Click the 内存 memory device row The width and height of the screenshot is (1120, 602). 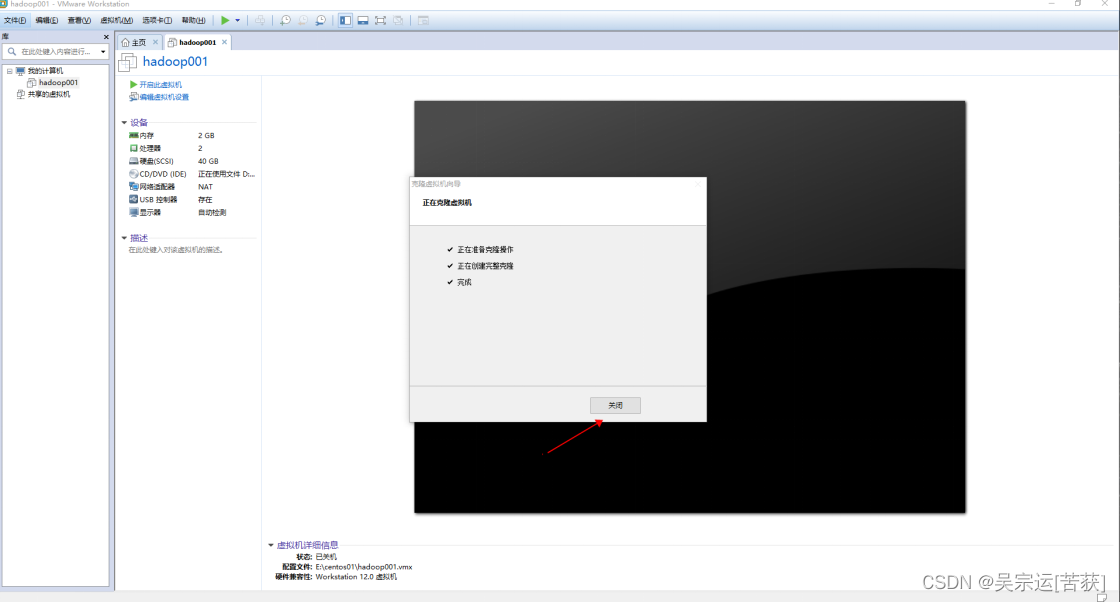pyautogui.click(x=191, y=135)
